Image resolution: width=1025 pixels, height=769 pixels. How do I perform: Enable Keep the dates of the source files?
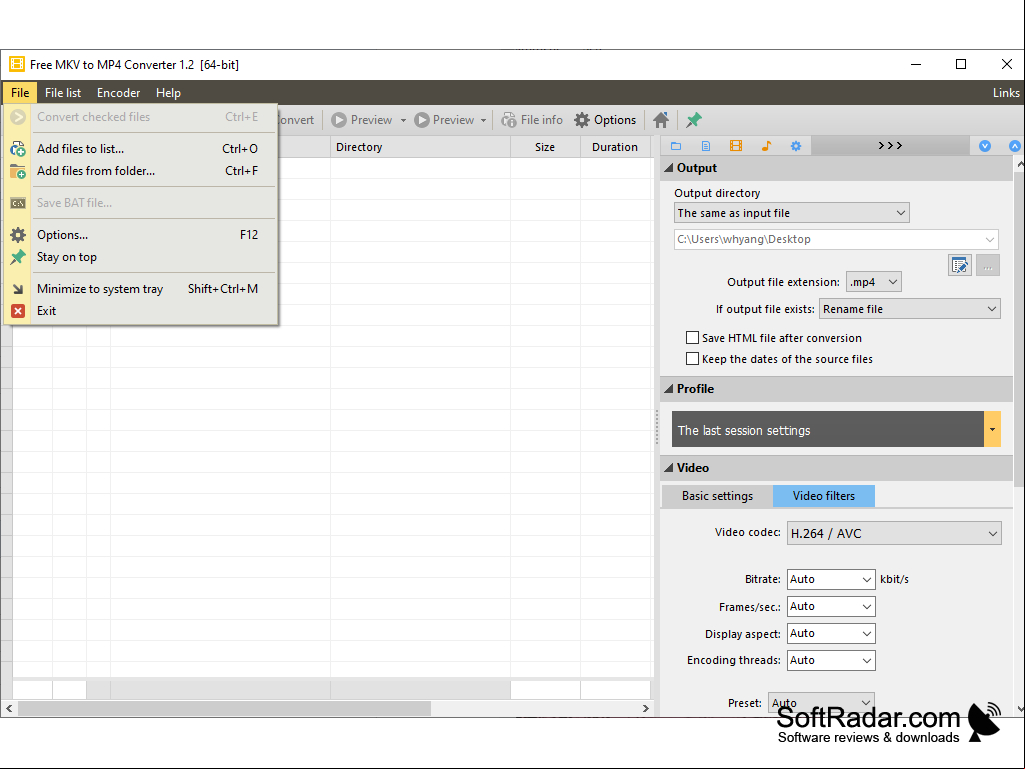[692, 358]
